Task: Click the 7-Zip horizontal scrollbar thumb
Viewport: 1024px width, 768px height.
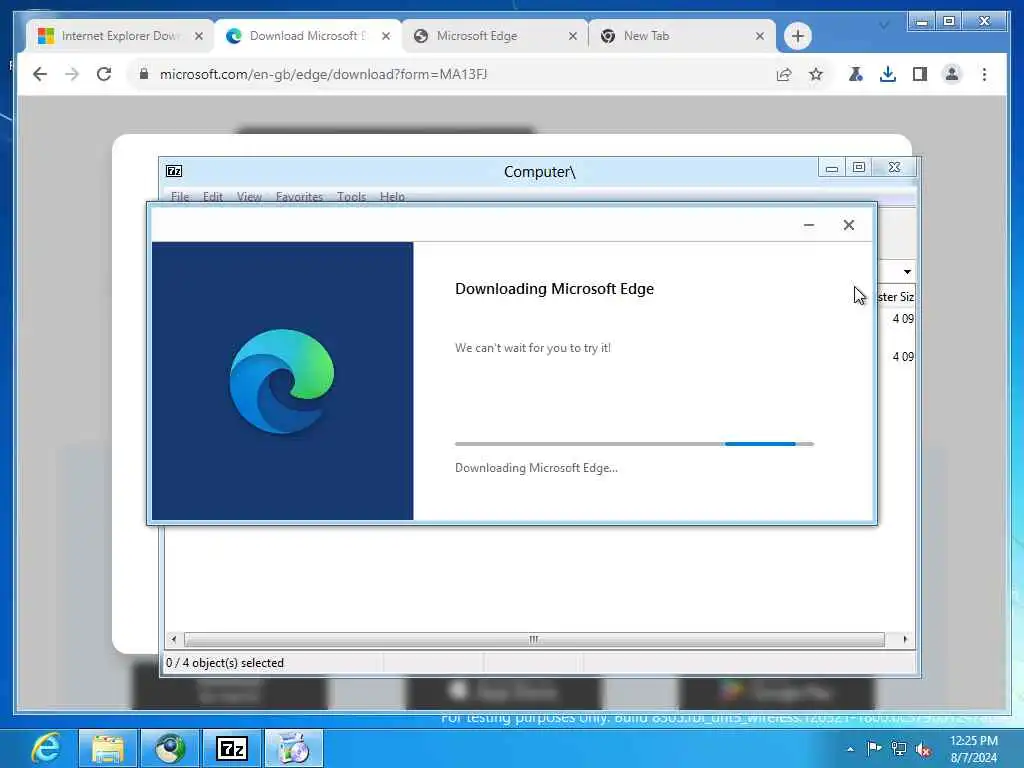Action: pos(534,639)
